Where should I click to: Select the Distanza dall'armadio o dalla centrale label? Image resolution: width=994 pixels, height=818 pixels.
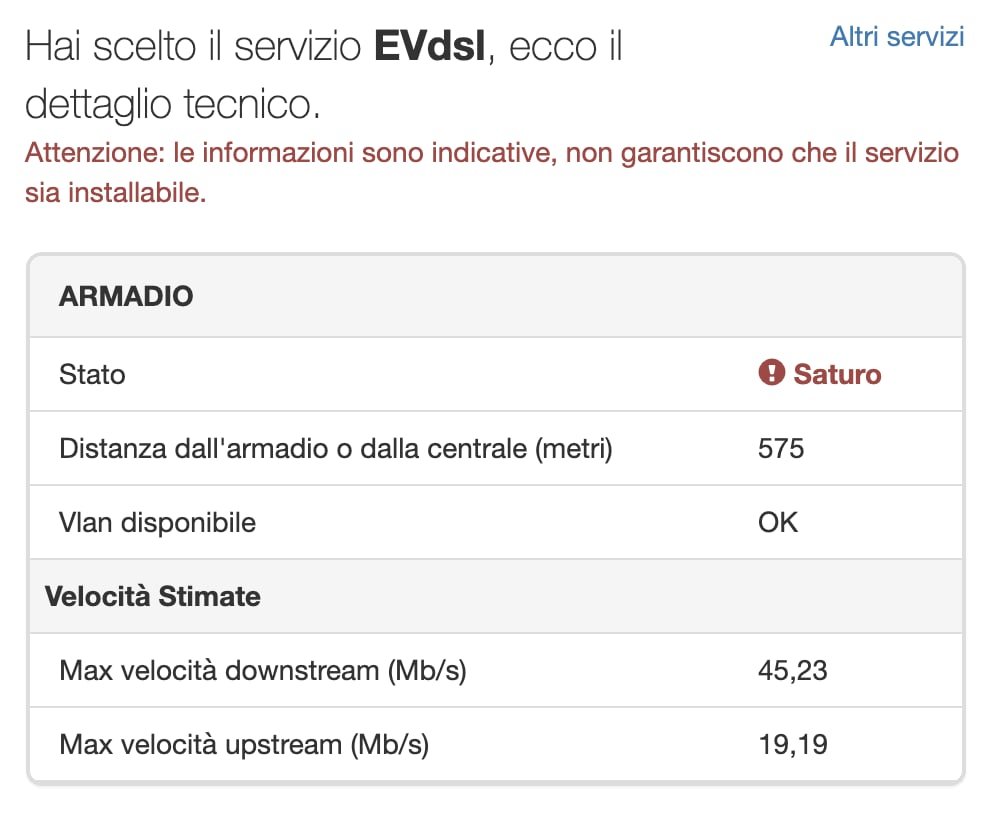click(x=335, y=448)
